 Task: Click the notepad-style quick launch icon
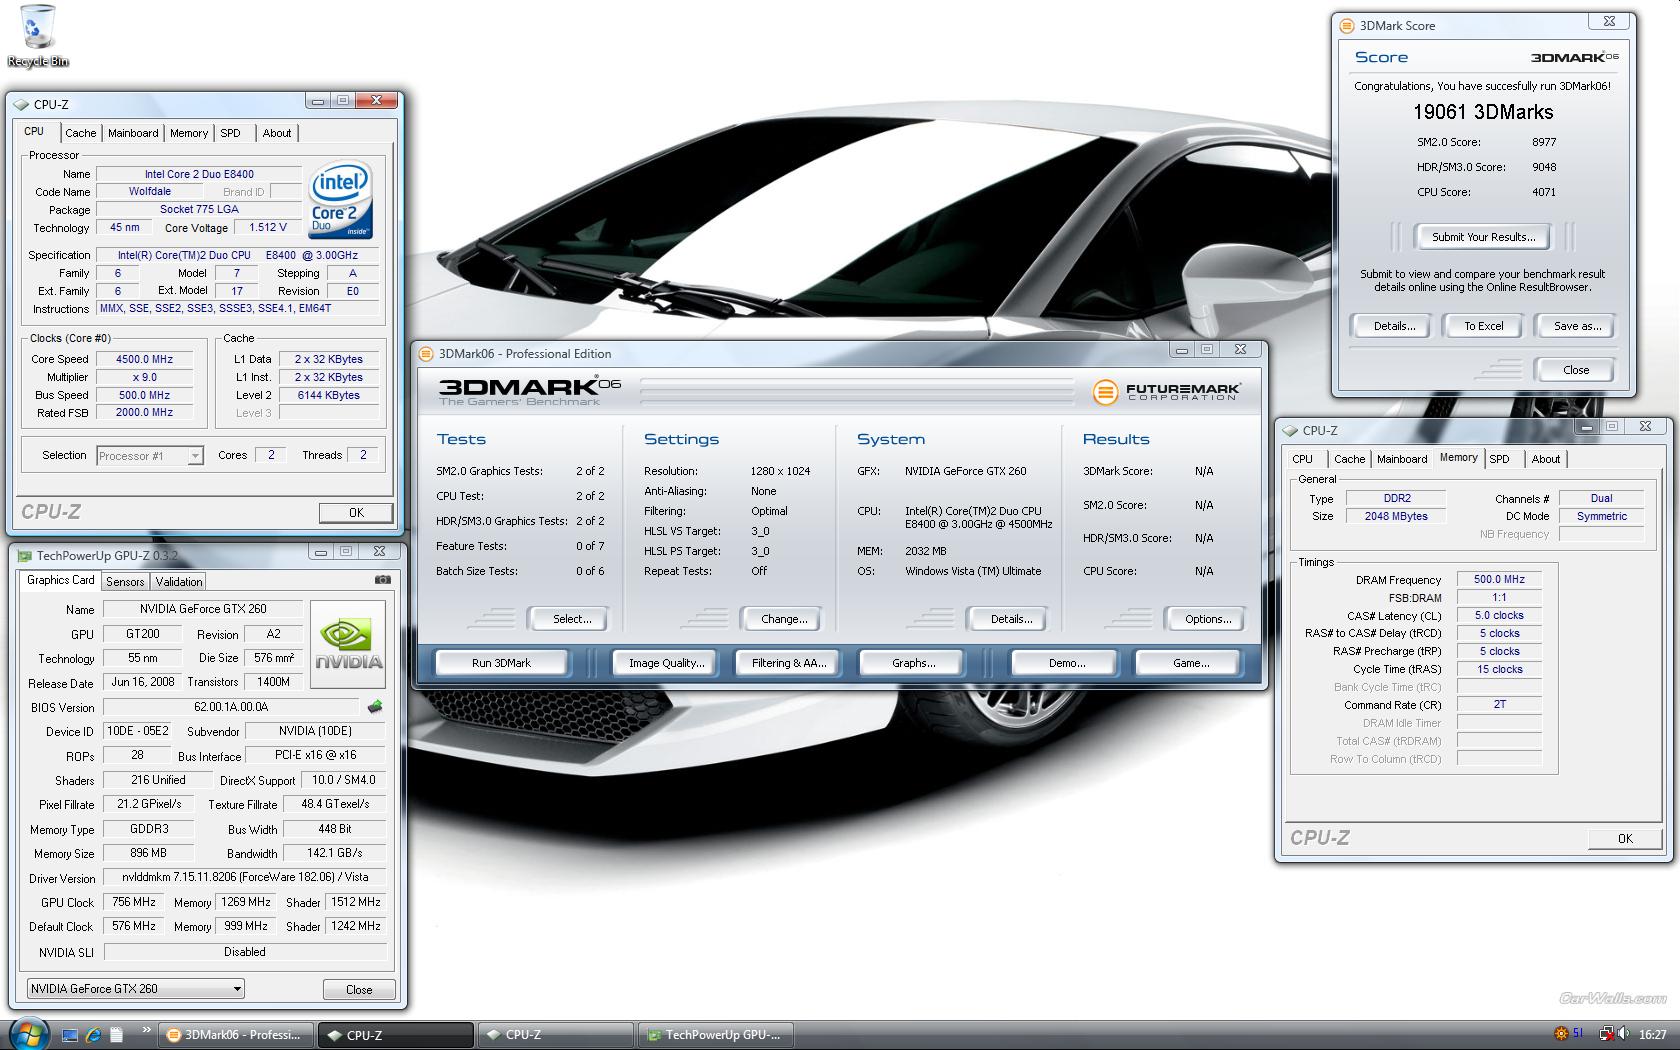pos(116,1035)
